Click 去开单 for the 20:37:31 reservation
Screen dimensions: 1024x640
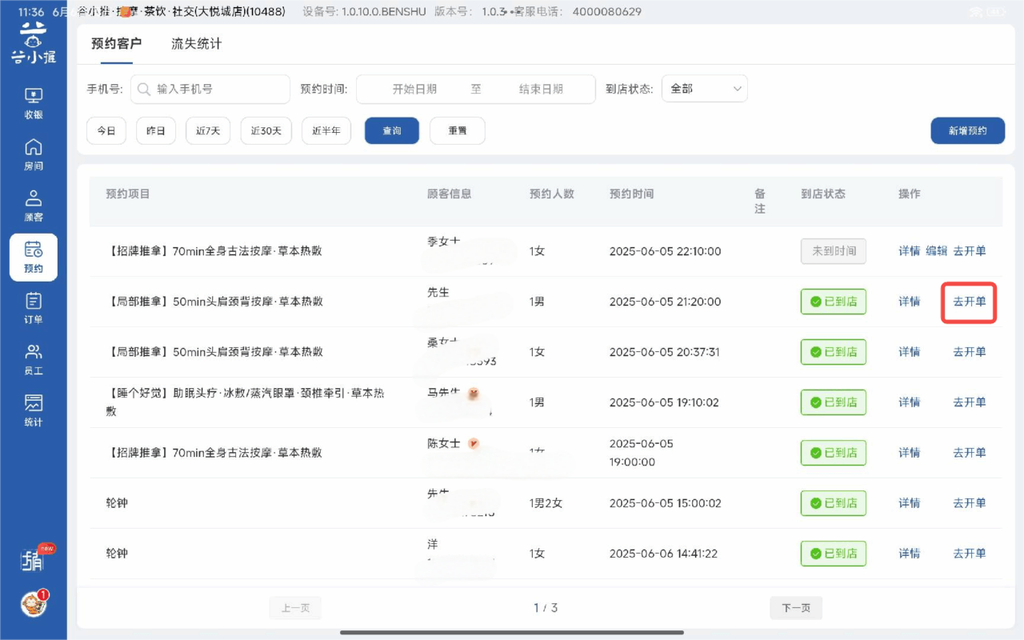click(x=969, y=351)
